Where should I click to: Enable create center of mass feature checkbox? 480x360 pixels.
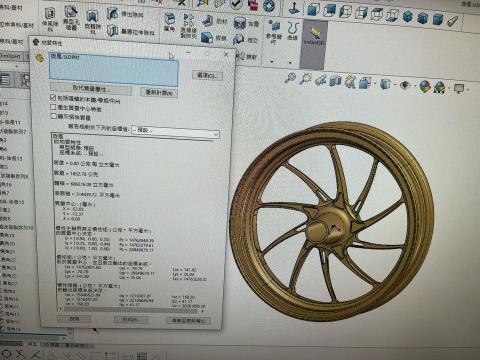pos(53,107)
